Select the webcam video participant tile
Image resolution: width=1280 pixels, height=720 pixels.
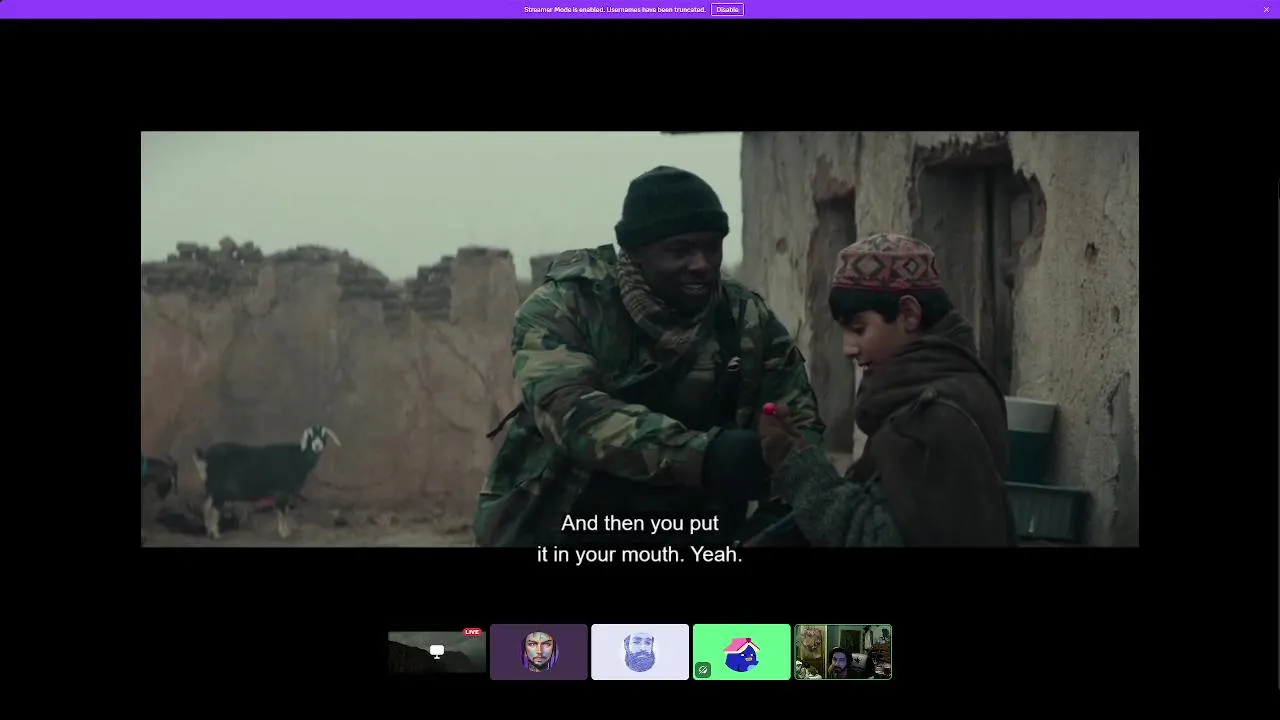(843, 652)
